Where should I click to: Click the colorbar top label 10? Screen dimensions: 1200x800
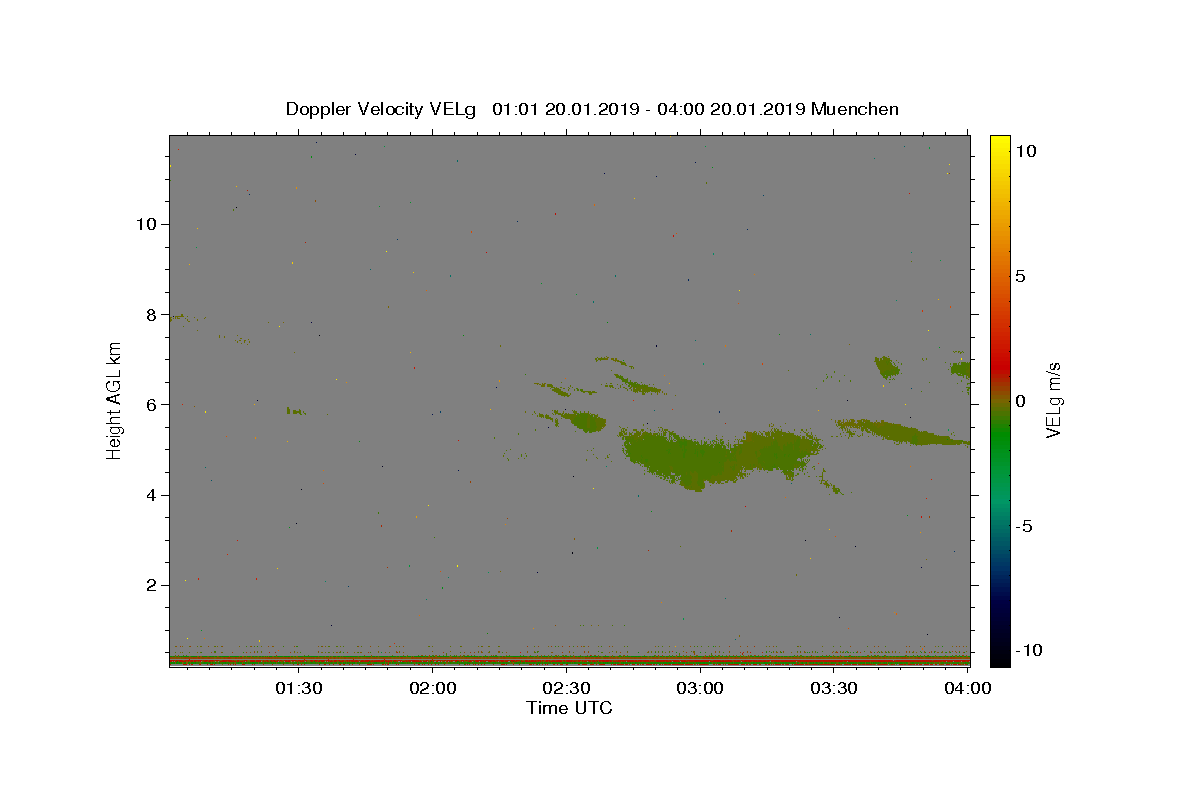tap(1025, 151)
